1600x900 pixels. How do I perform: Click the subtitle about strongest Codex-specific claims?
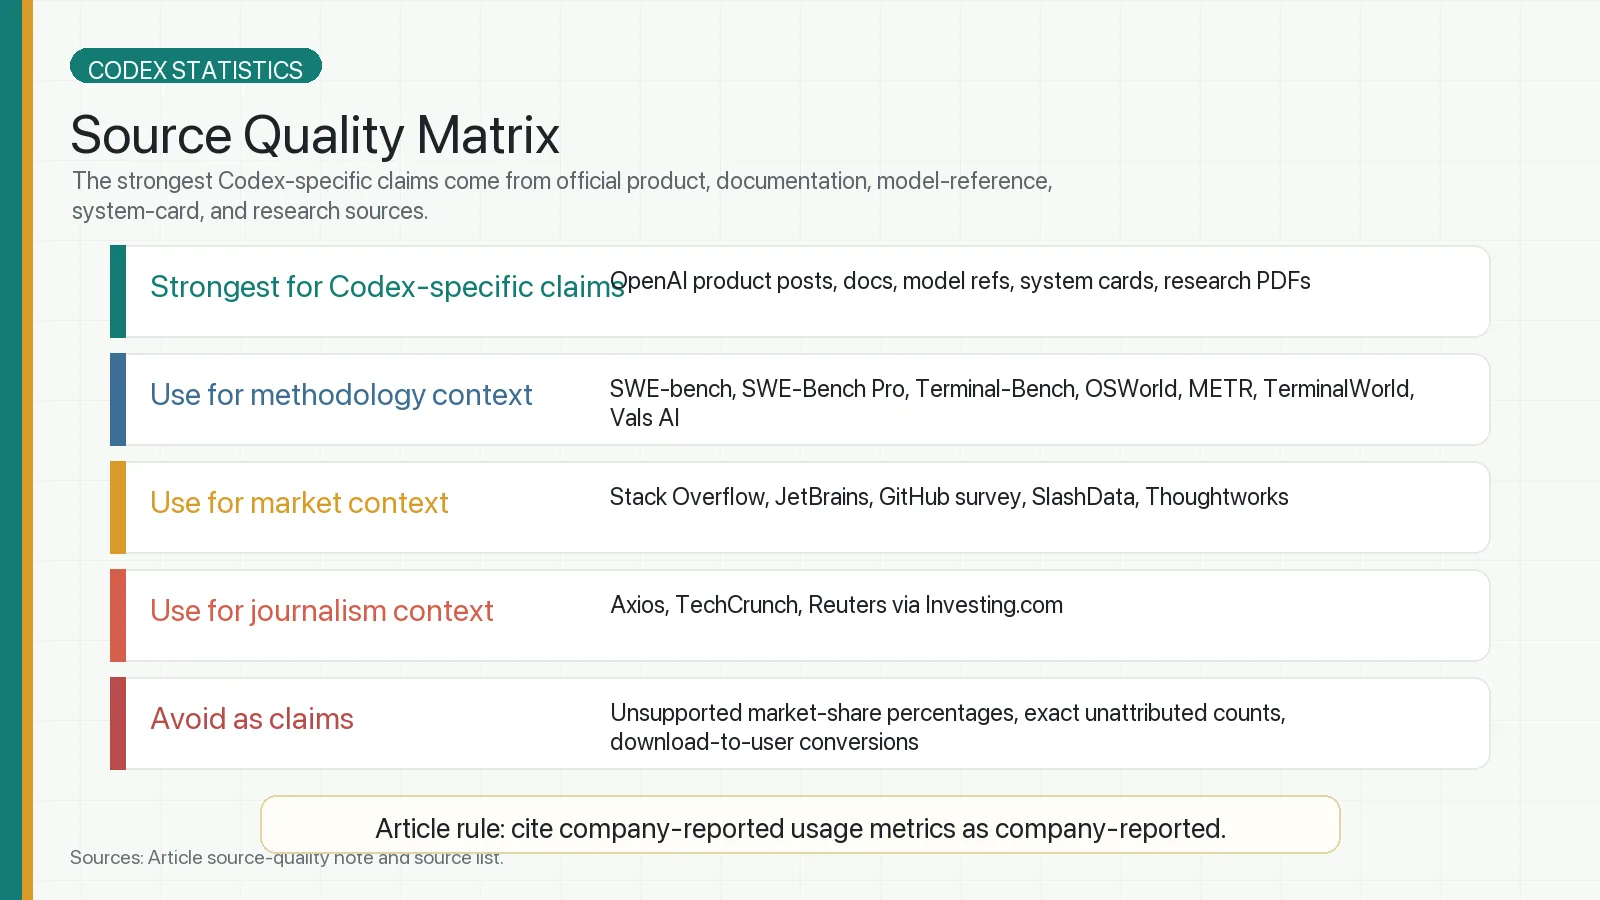coord(561,196)
